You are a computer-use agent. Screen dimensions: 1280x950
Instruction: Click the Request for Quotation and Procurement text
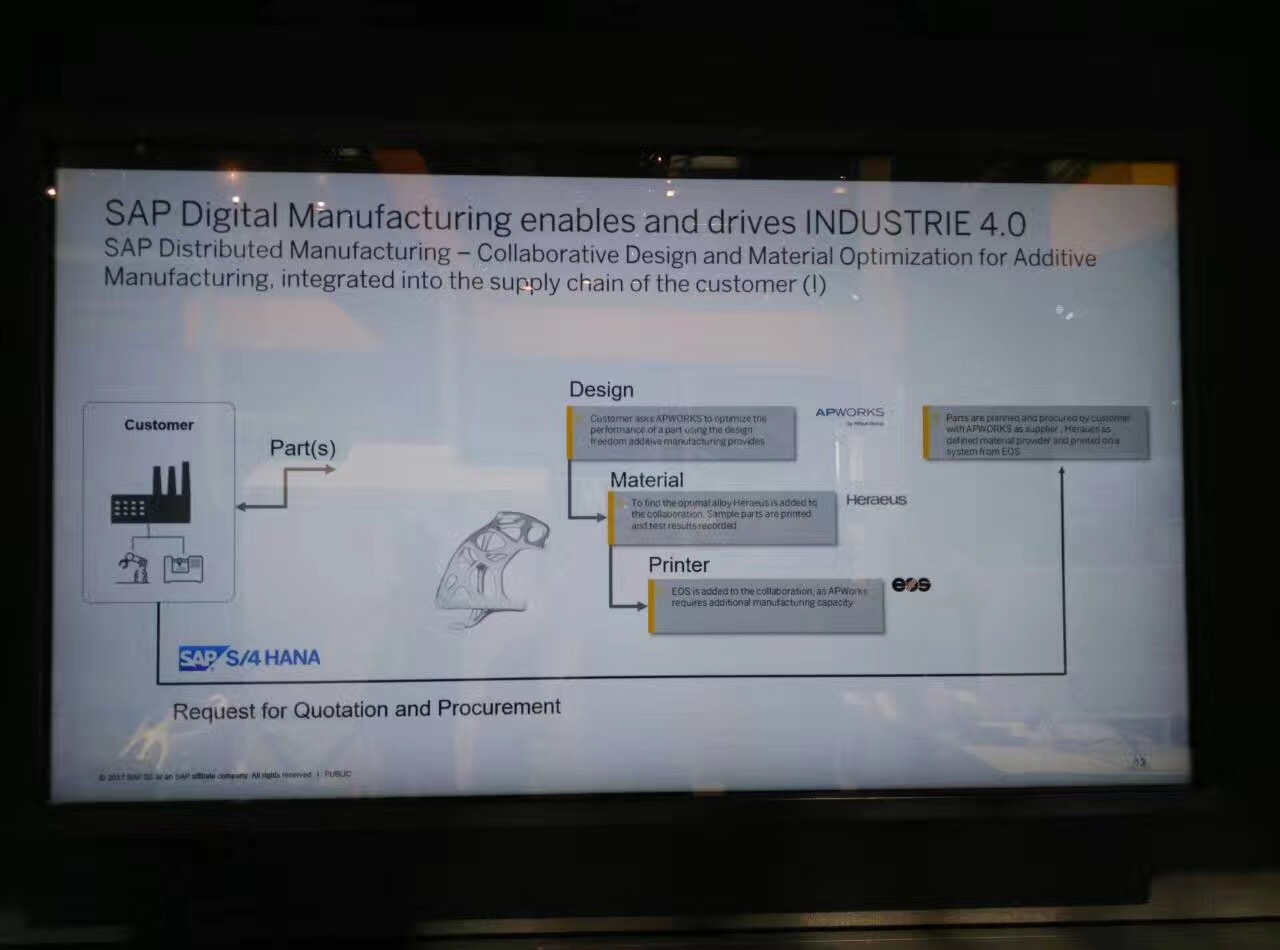coord(366,709)
